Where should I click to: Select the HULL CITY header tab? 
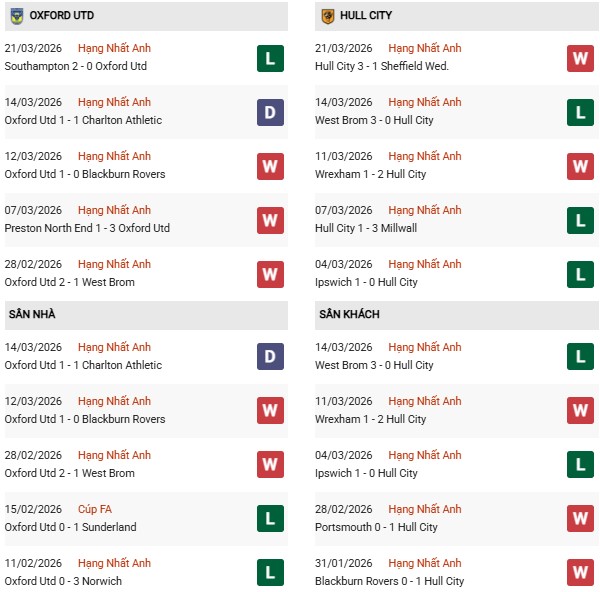tap(367, 16)
